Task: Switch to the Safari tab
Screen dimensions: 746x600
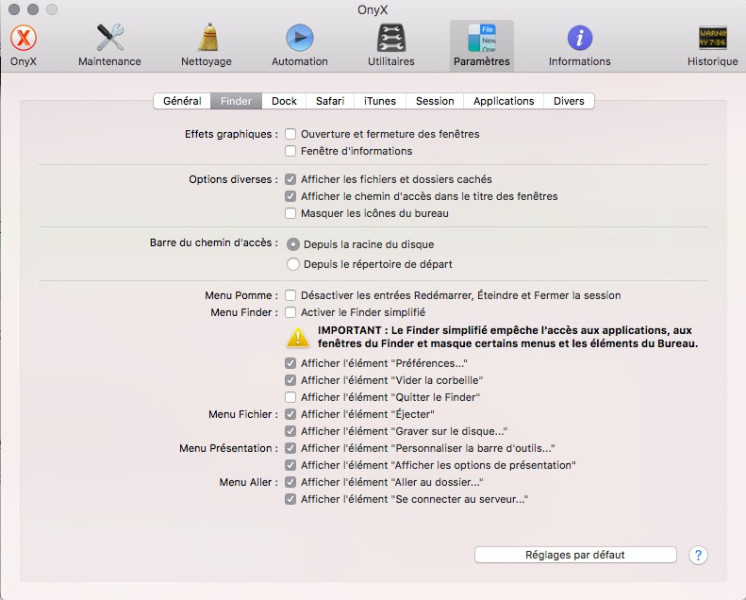Action: click(x=330, y=101)
